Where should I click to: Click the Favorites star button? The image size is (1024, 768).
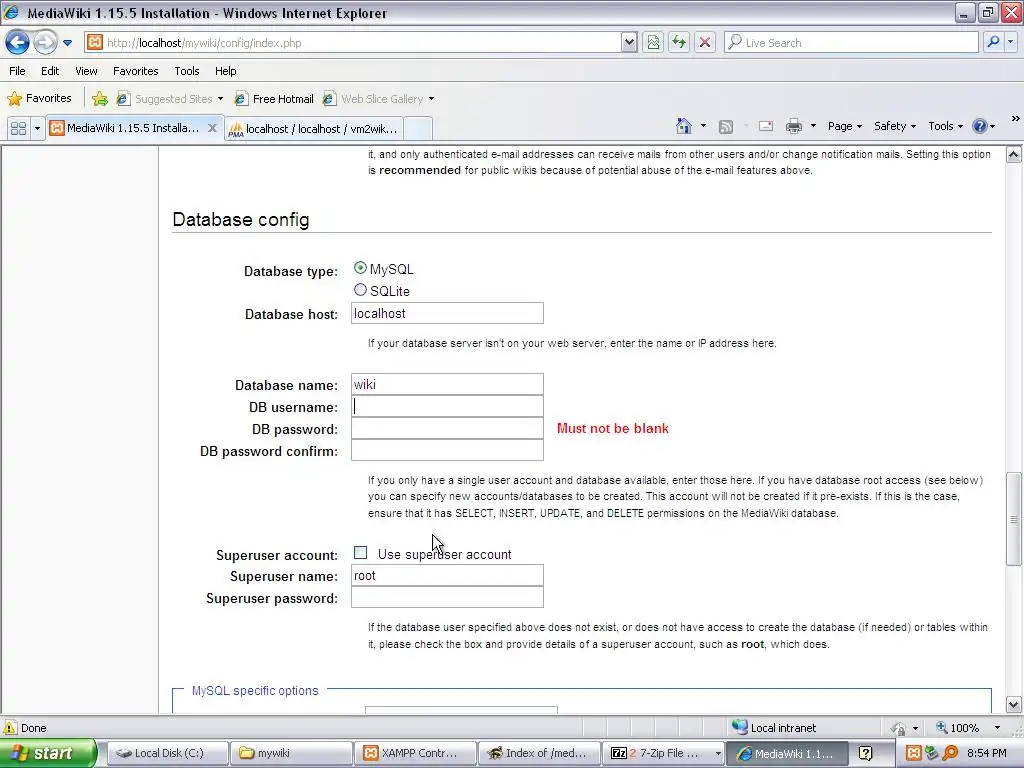pyautogui.click(x=39, y=99)
